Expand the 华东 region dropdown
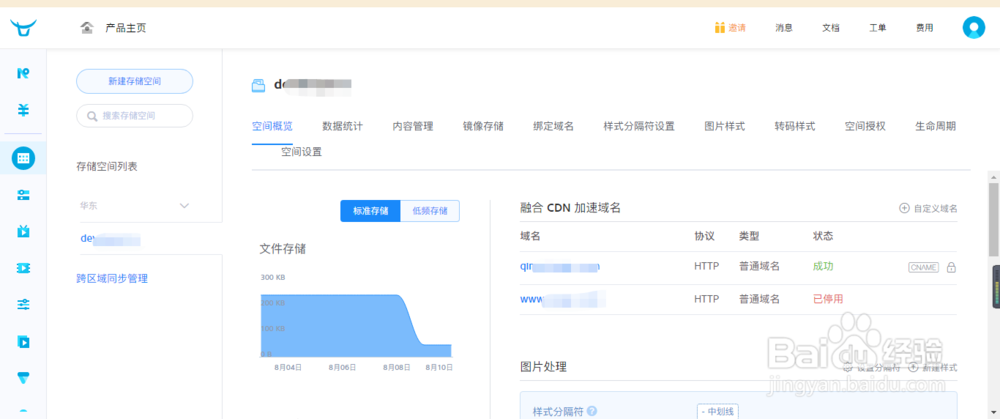 pyautogui.click(x=184, y=206)
